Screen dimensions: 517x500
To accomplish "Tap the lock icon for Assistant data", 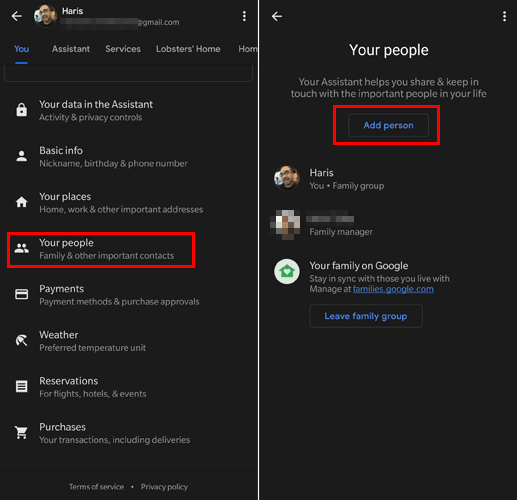I will click(22, 110).
